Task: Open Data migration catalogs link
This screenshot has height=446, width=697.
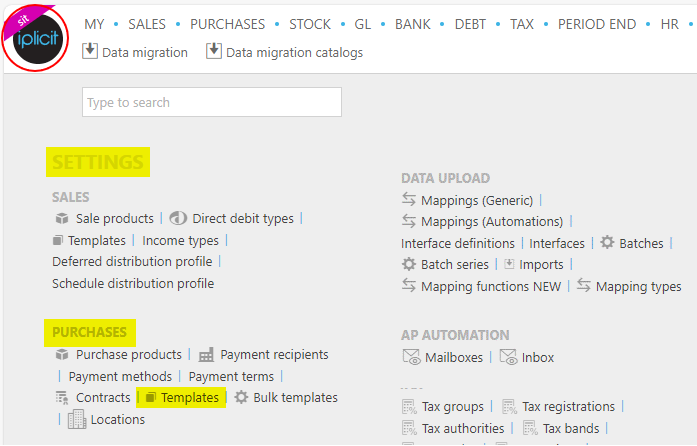Action: click(x=295, y=52)
